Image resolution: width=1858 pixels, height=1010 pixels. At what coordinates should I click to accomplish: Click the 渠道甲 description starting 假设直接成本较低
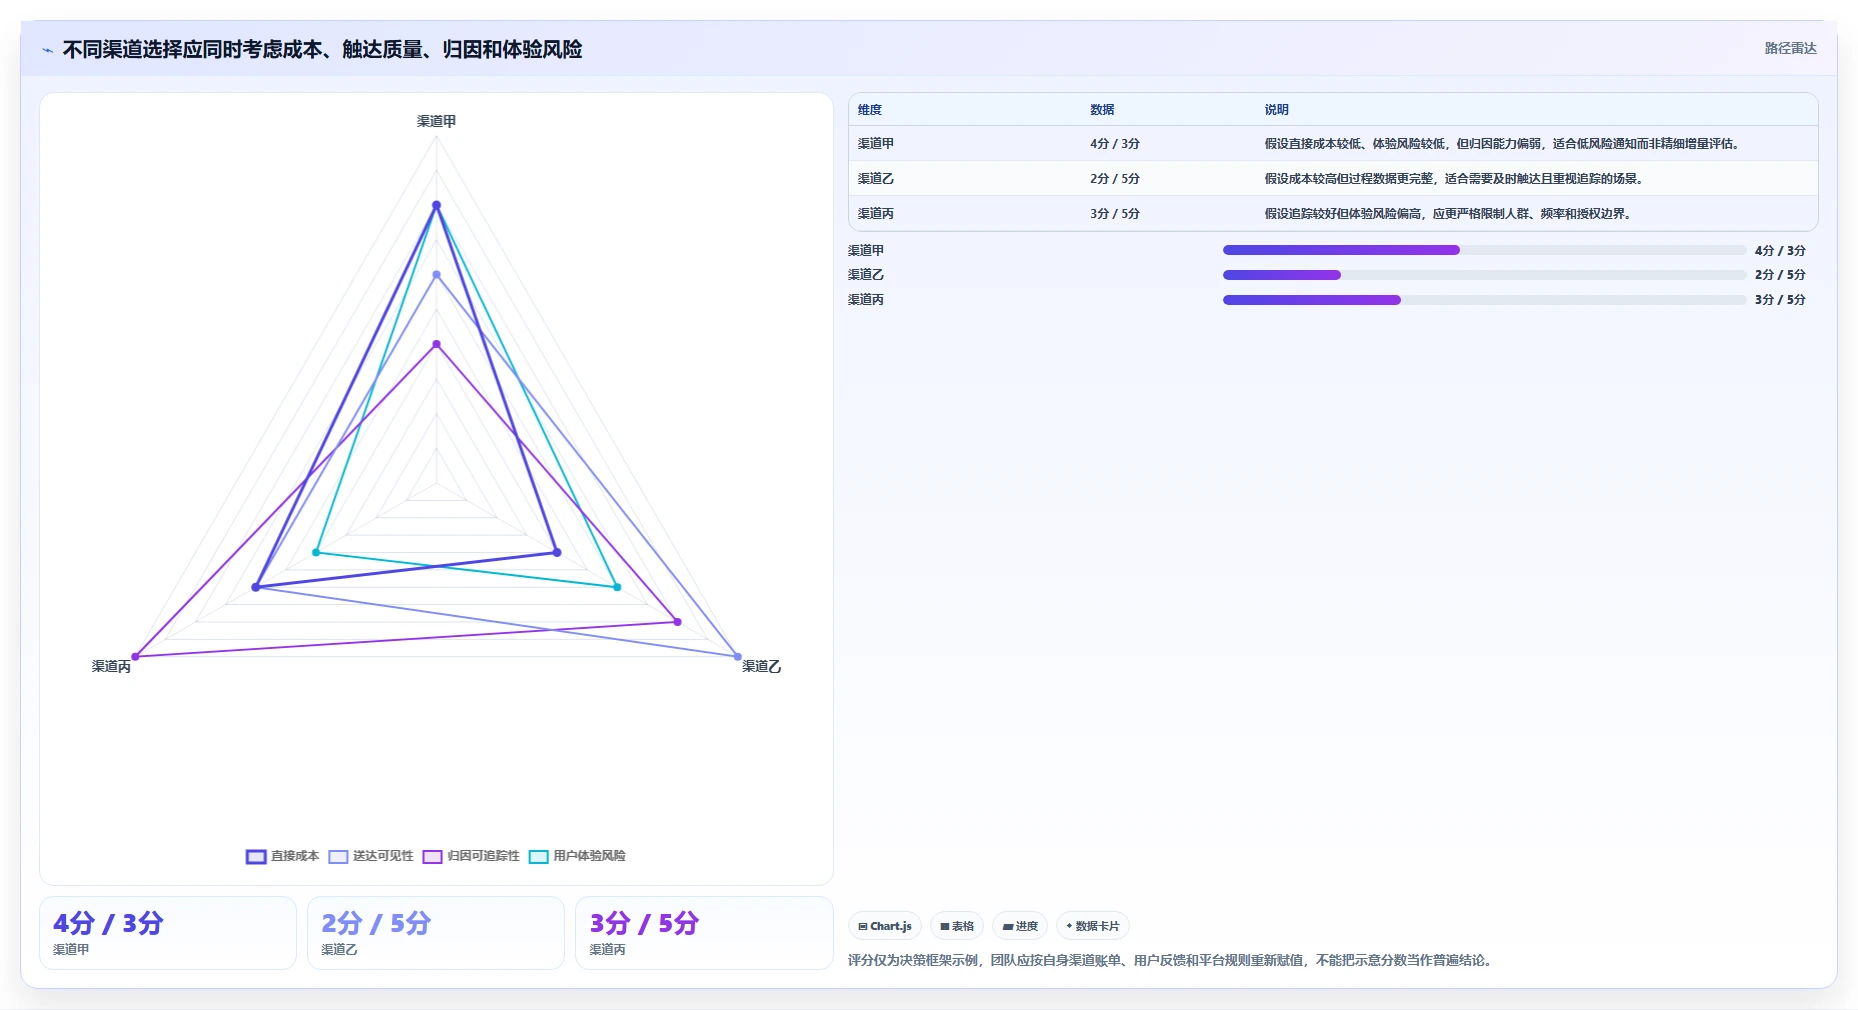[1503, 144]
